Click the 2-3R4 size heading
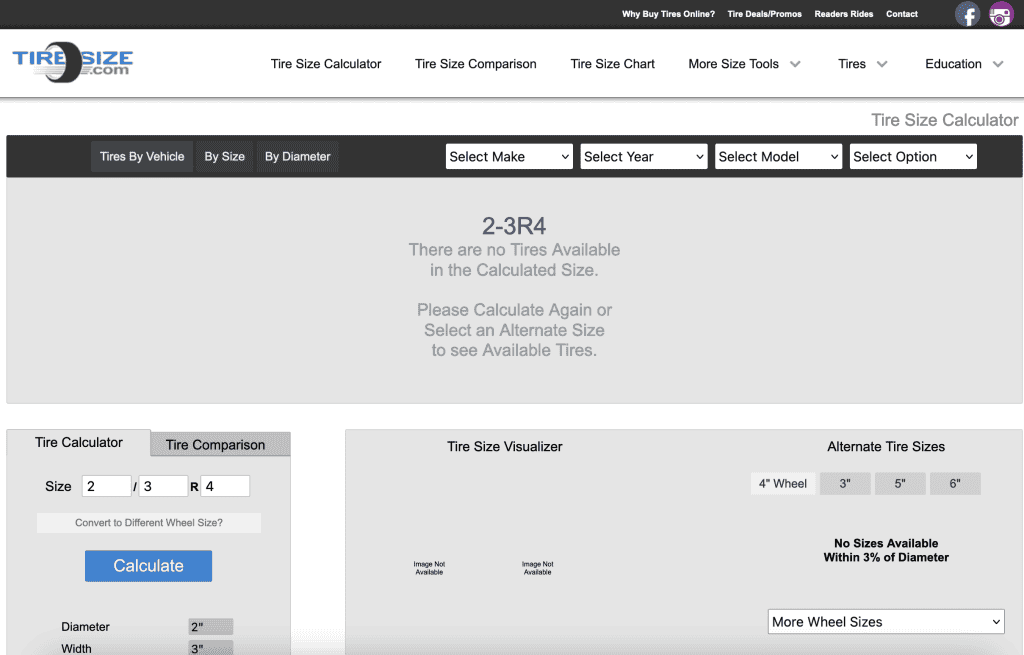Viewport: 1024px width, 655px height. [x=514, y=226]
